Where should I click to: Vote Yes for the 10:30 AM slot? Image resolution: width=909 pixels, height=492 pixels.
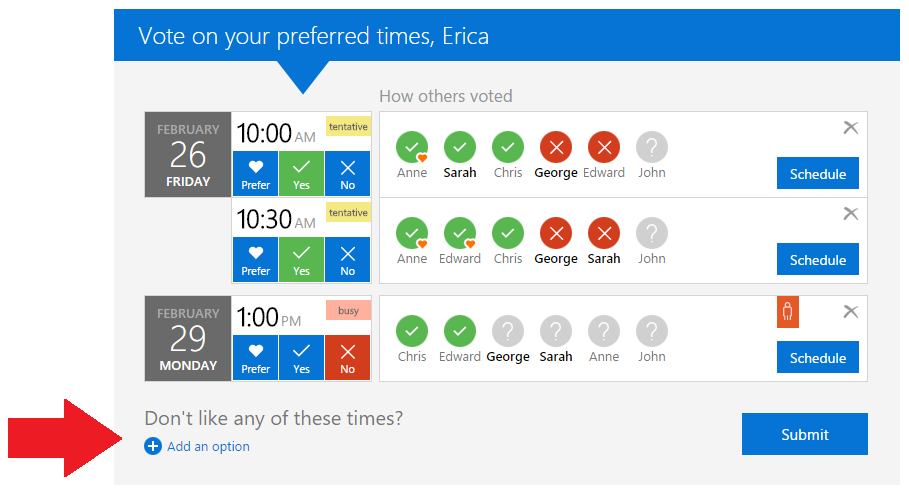tap(302, 259)
